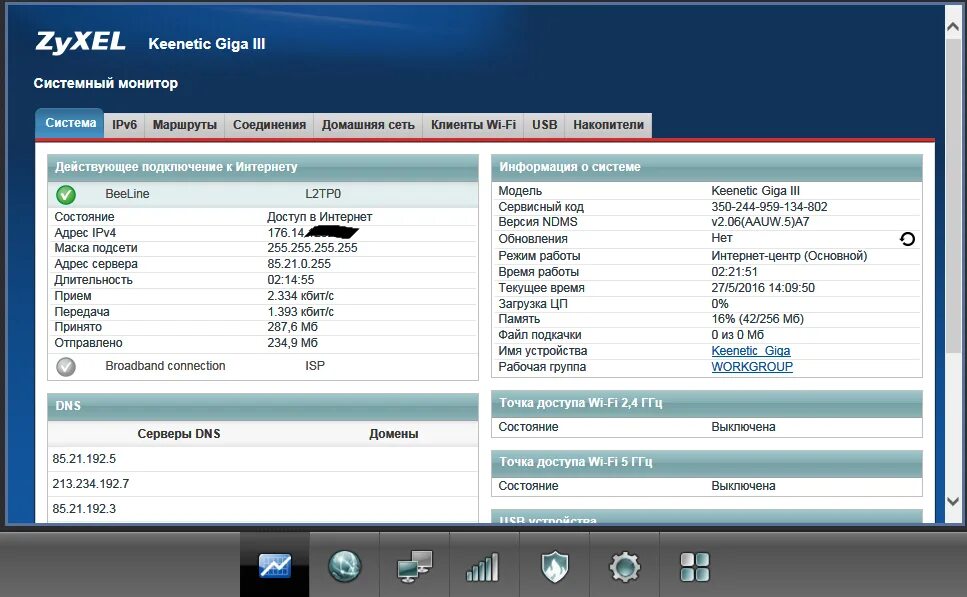
Task: Switch to the USB tab
Action: pos(545,125)
